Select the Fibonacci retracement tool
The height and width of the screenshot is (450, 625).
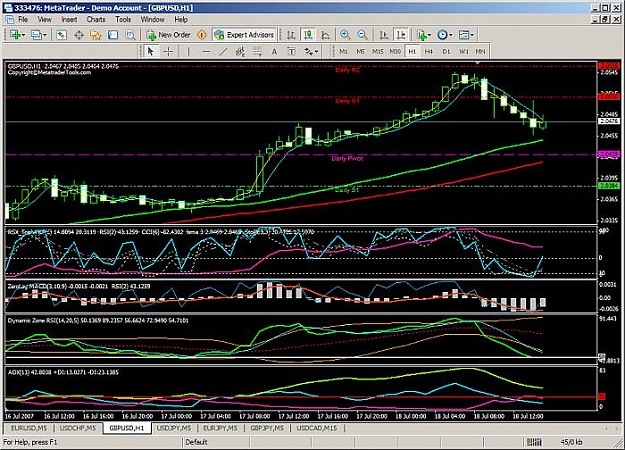click(257, 51)
